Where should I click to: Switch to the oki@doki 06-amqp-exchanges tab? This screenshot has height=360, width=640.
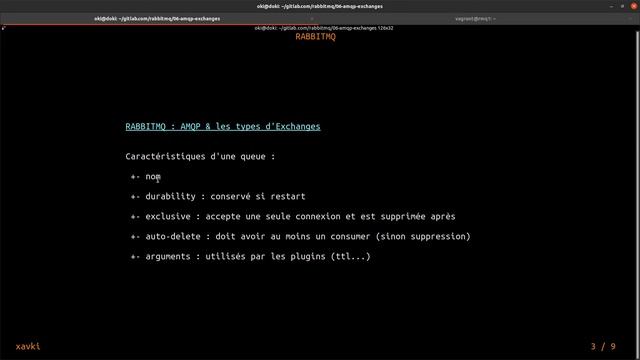click(157, 19)
